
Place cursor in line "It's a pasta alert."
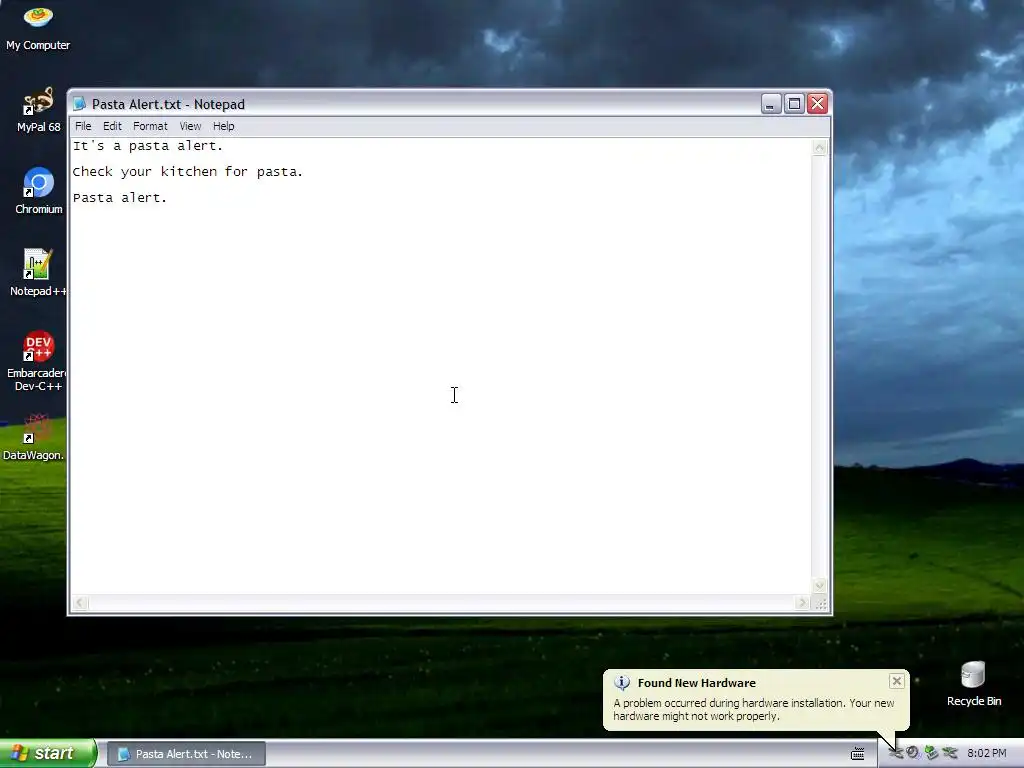tap(148, 146)
